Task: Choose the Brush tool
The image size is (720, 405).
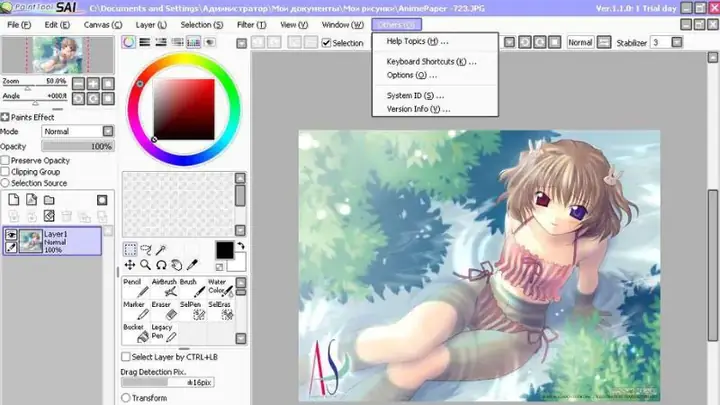Action: [192, 287]
